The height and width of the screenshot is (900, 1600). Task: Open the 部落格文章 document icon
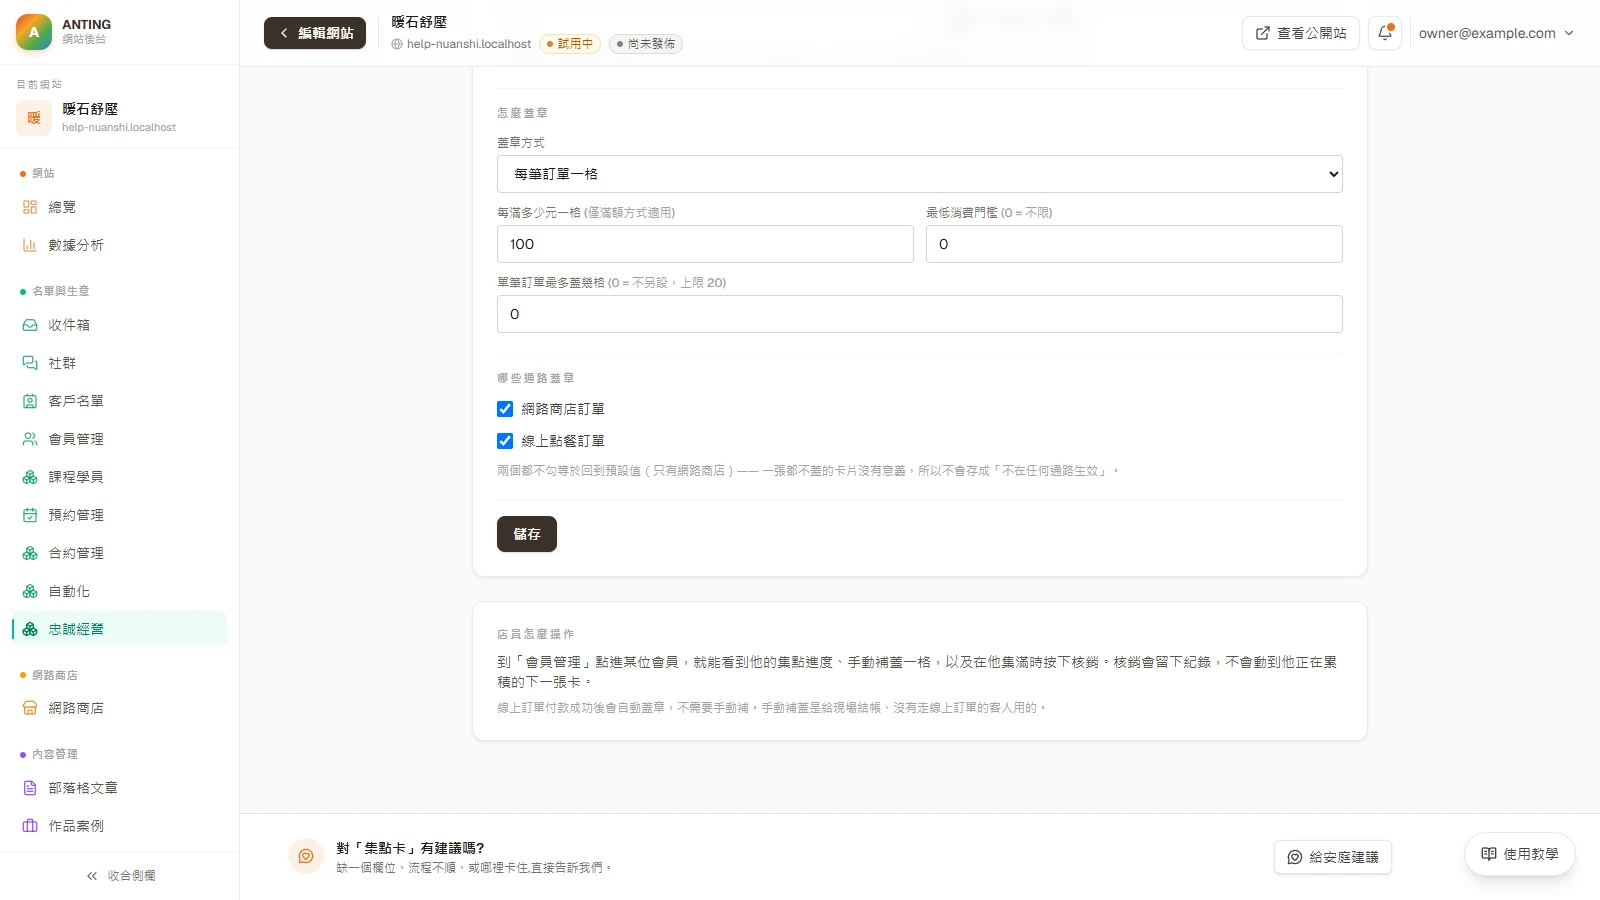(30, 788)
